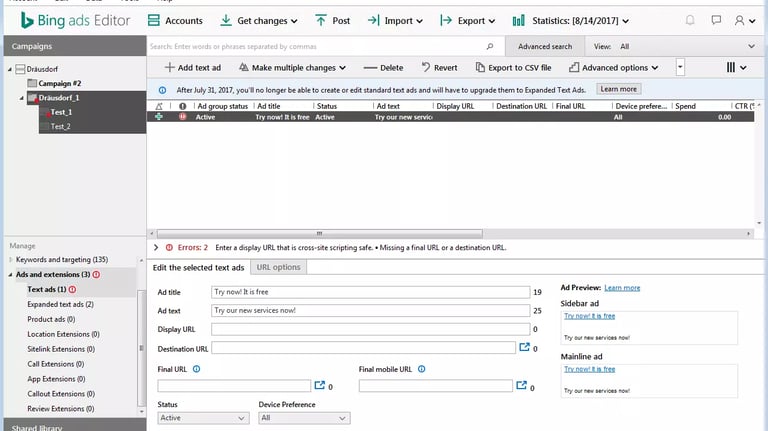Open the user account menu icon
The image size is (768, 431).
pyautogui.click(x=744, y=21)
